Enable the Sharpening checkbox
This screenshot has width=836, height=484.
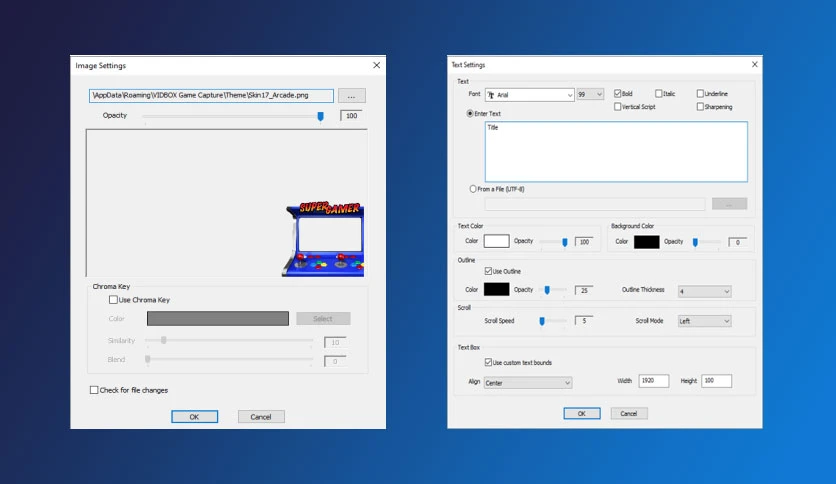click(700, 107)
